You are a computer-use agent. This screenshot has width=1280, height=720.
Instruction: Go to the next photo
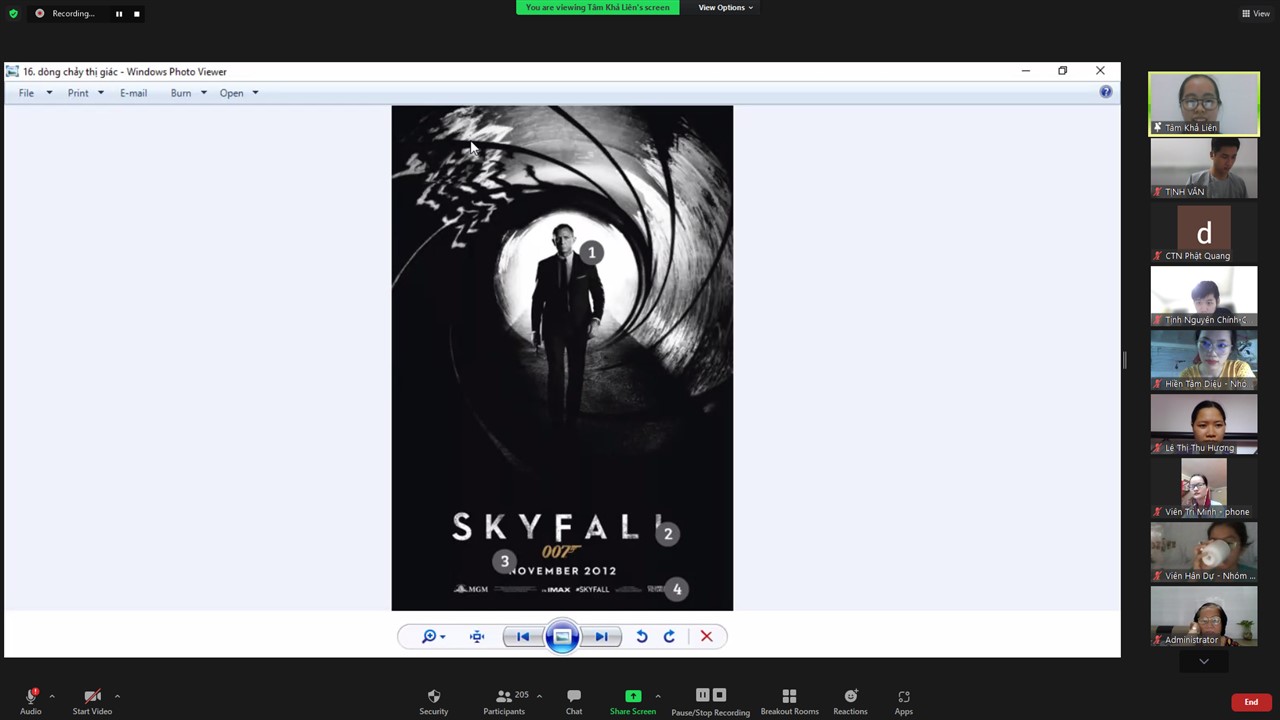[x=601, y=637]
